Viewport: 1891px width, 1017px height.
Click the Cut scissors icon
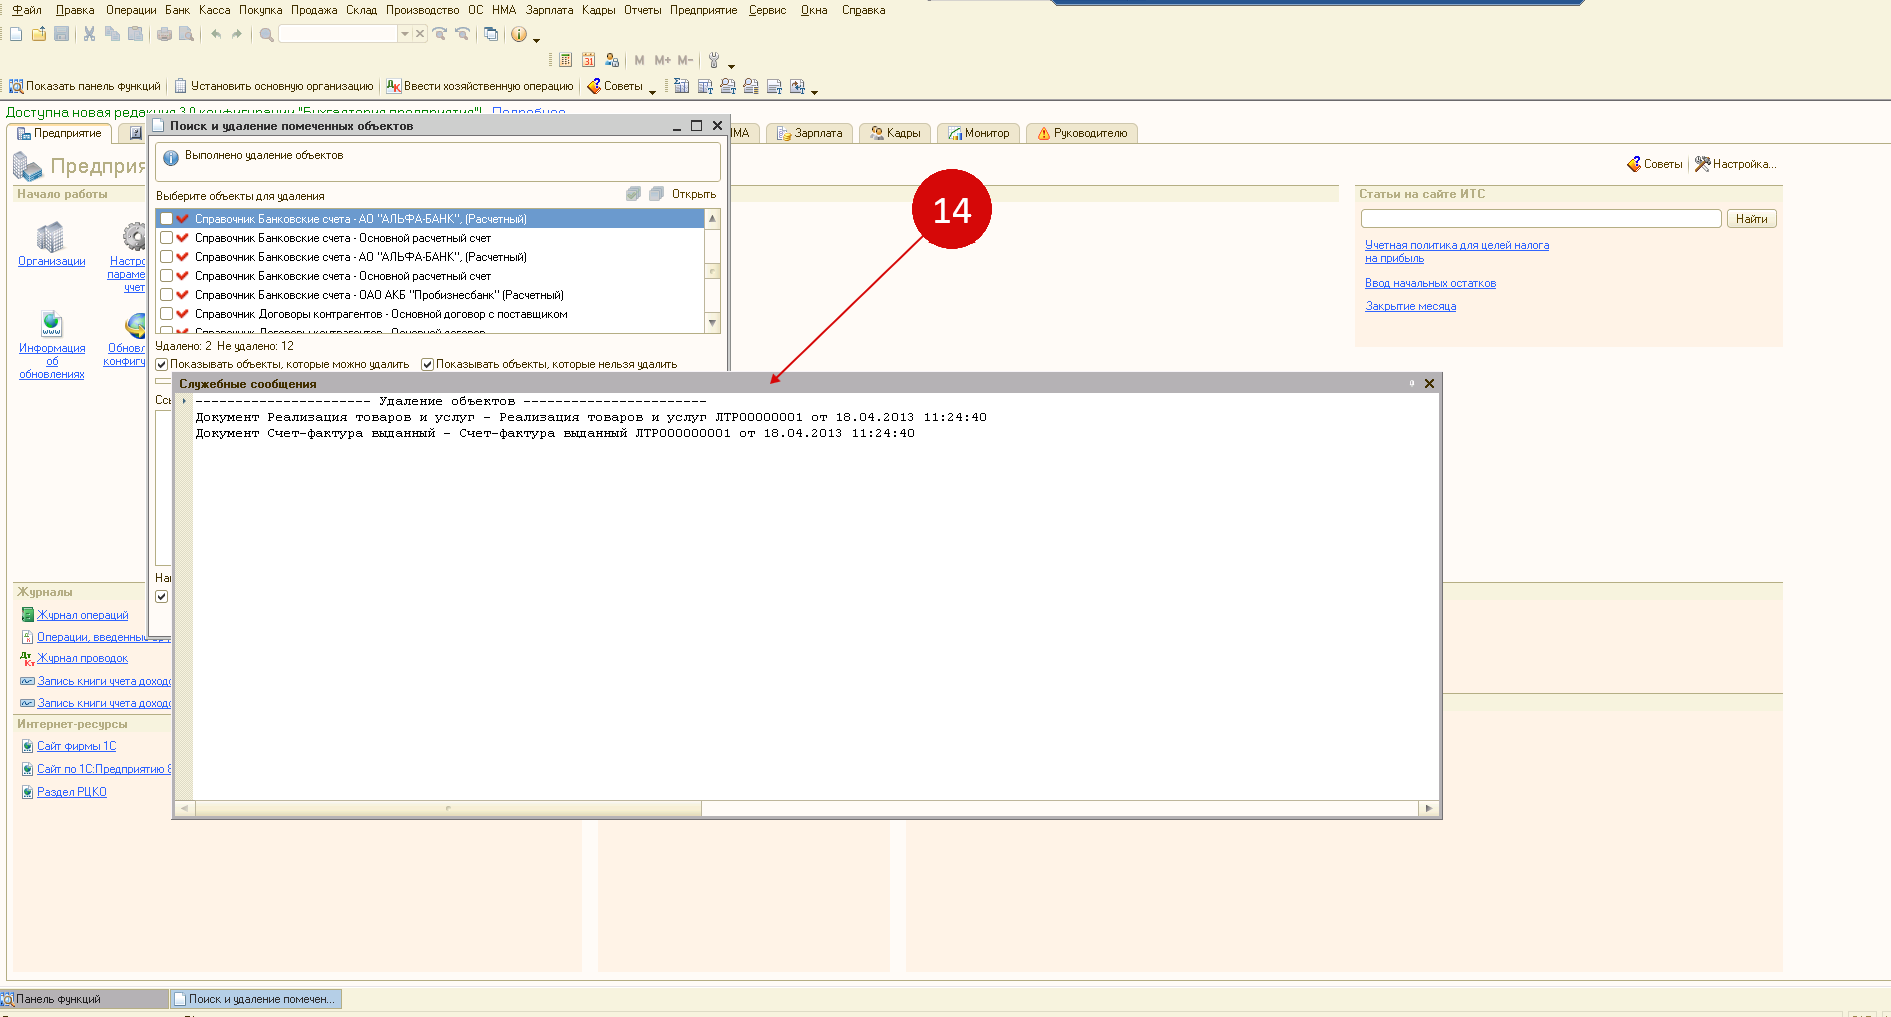click(x=89, y=34)
